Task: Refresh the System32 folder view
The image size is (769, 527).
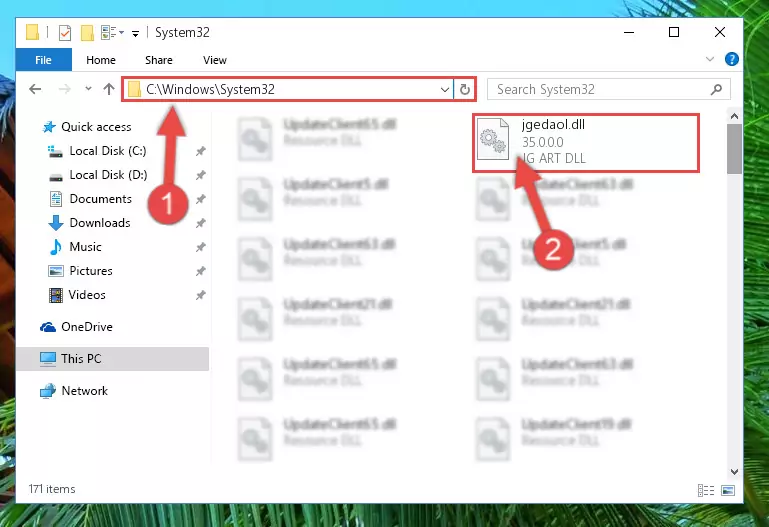Action: (464, 90)
